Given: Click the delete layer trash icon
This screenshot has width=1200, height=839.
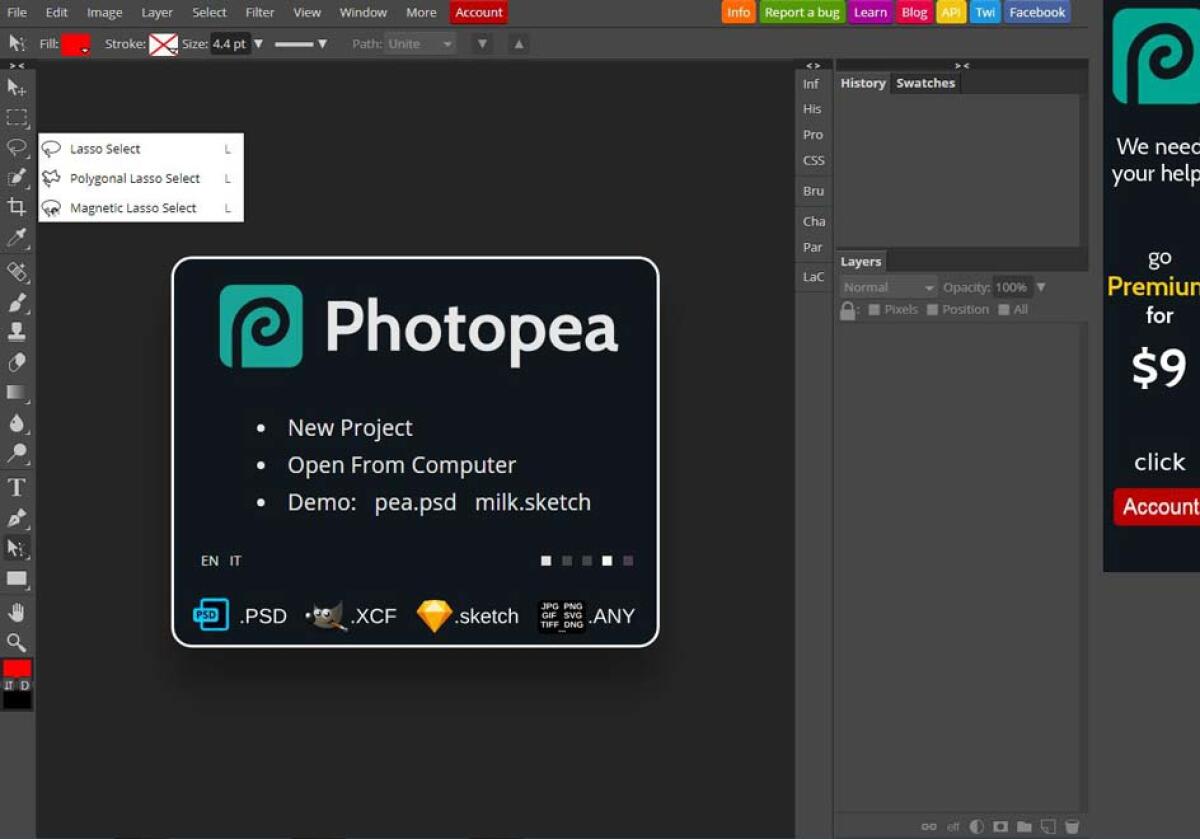Looking at the screenshot, I should [1071, 826].
